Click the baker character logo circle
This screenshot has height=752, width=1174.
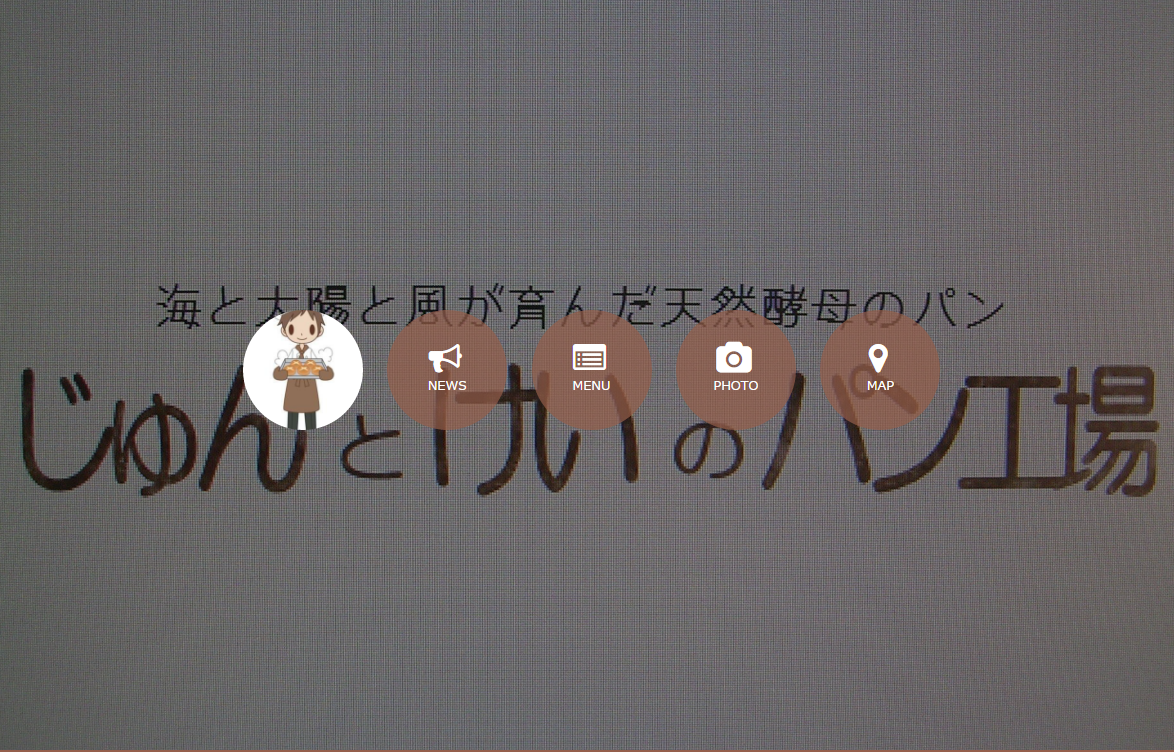point(303,369)
